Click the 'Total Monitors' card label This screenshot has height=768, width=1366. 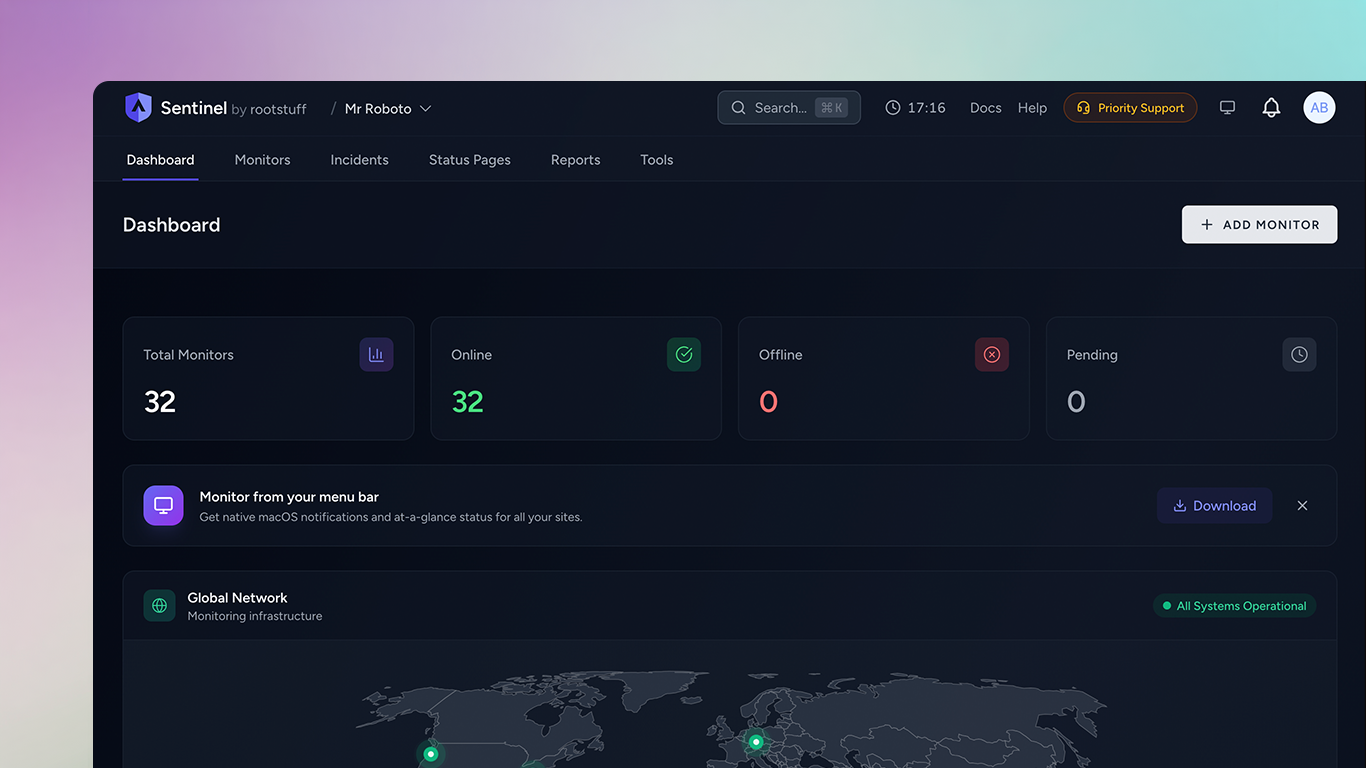188,355
